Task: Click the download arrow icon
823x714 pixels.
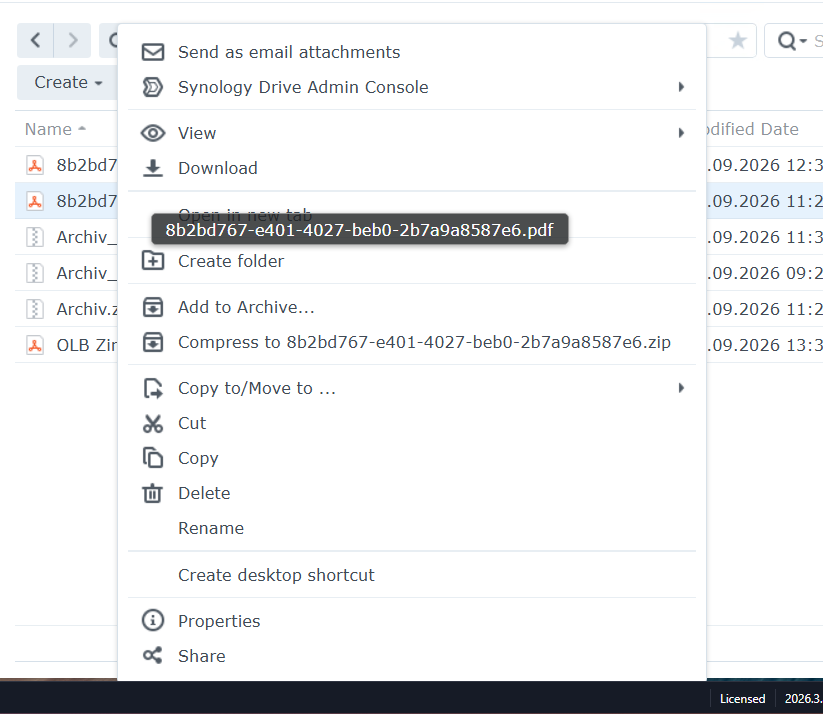Action: [153, 169]
